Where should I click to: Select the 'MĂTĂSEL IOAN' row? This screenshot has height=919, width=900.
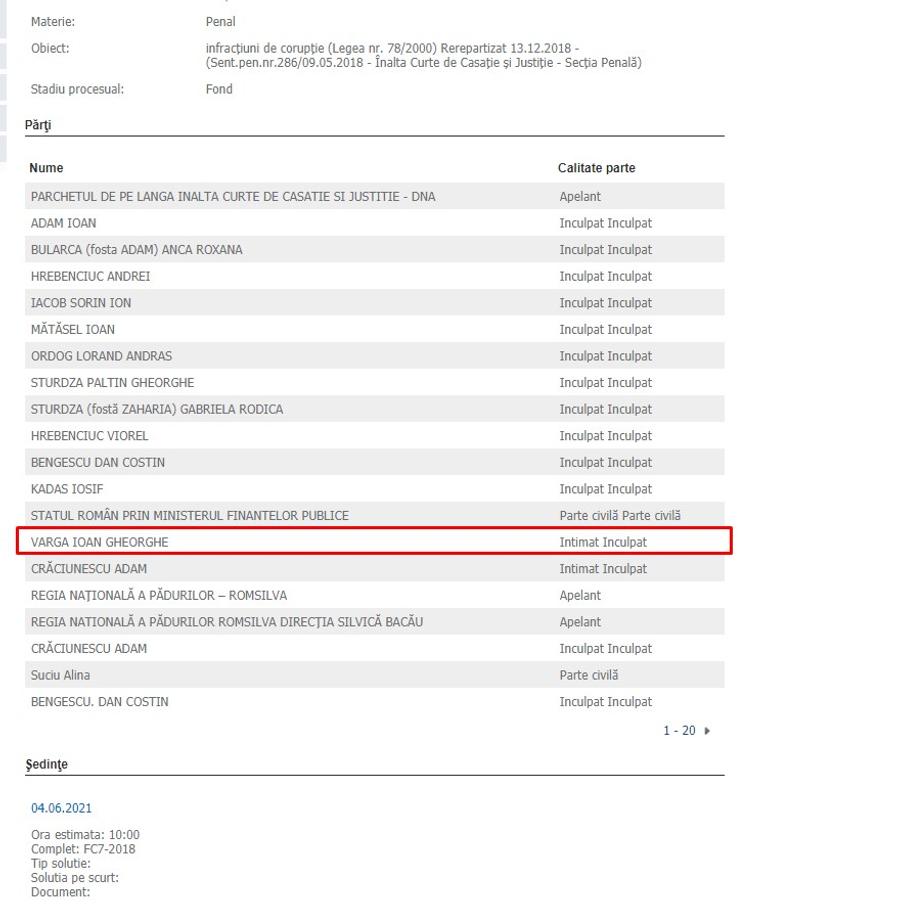(374, 329)
